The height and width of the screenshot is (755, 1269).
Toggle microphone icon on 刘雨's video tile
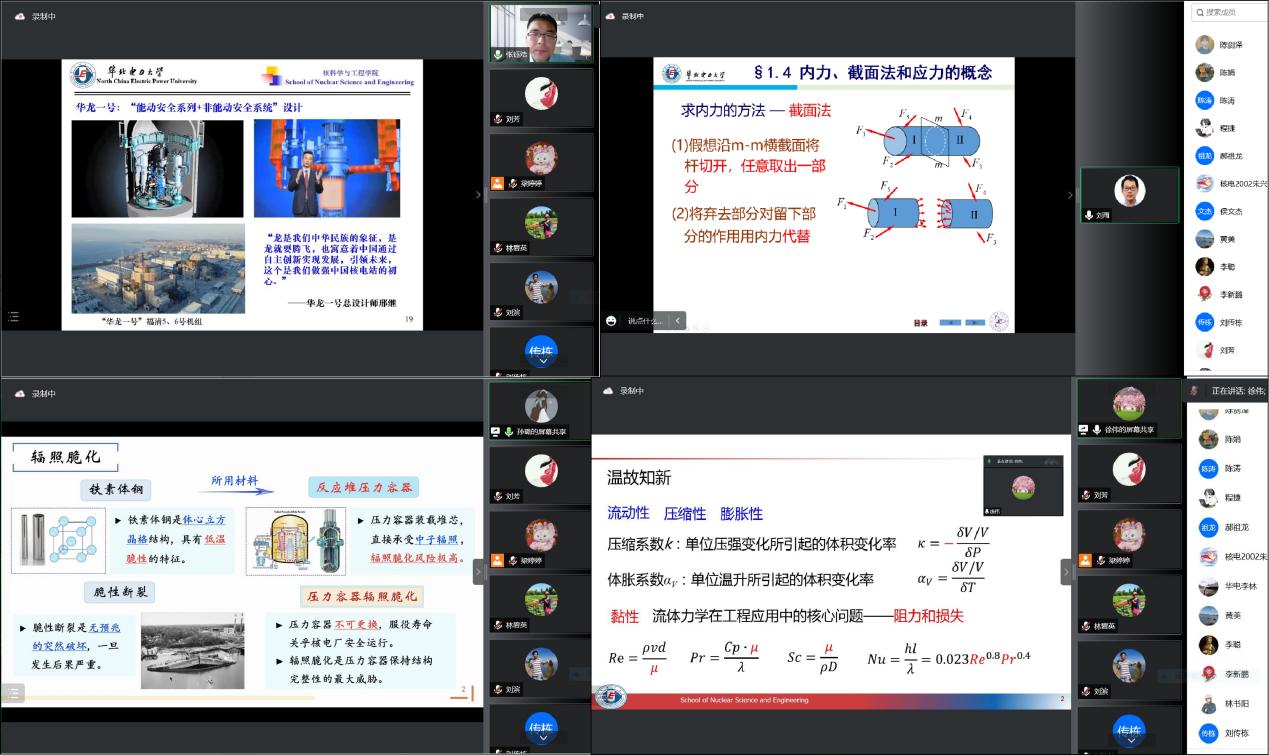[x=1089, y=215]
